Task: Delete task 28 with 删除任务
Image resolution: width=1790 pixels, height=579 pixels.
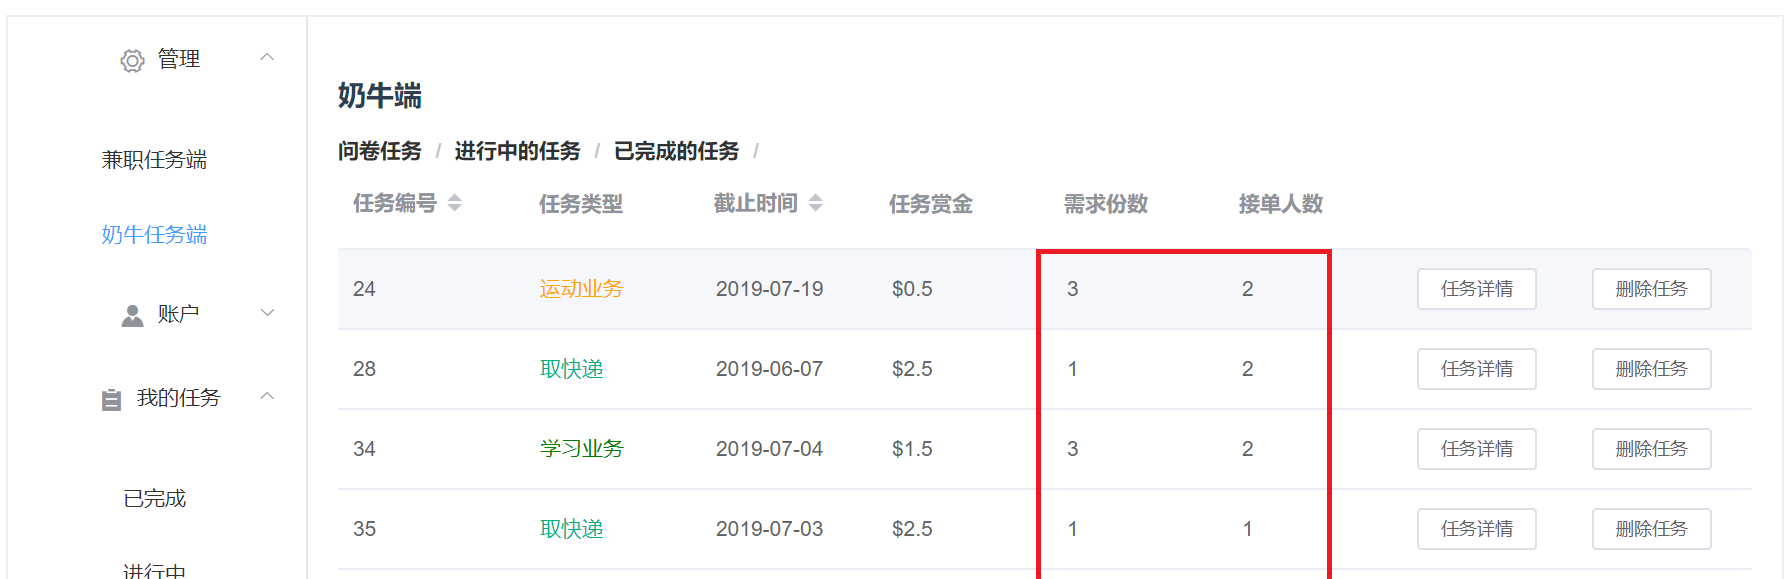Action: click(x=1651, y=369)
